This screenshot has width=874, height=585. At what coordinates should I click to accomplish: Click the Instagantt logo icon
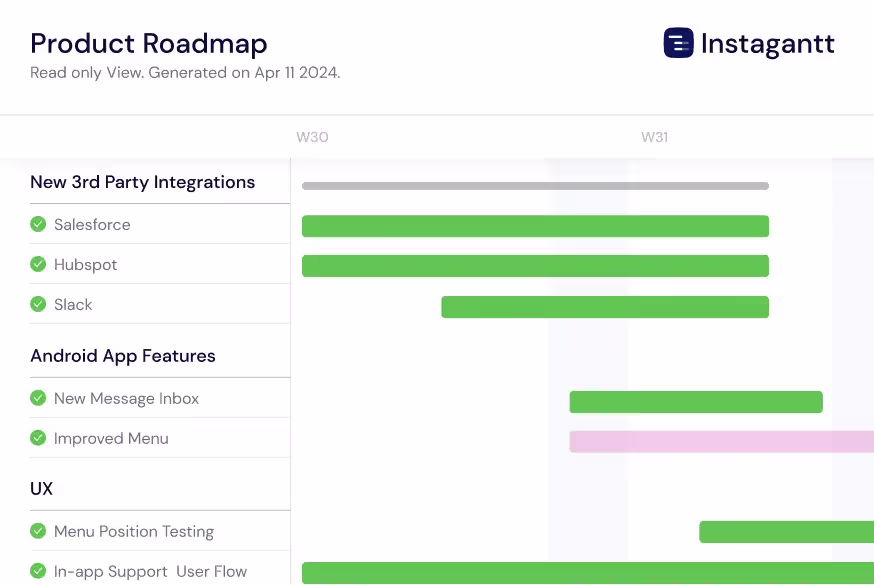click(678, 43)
